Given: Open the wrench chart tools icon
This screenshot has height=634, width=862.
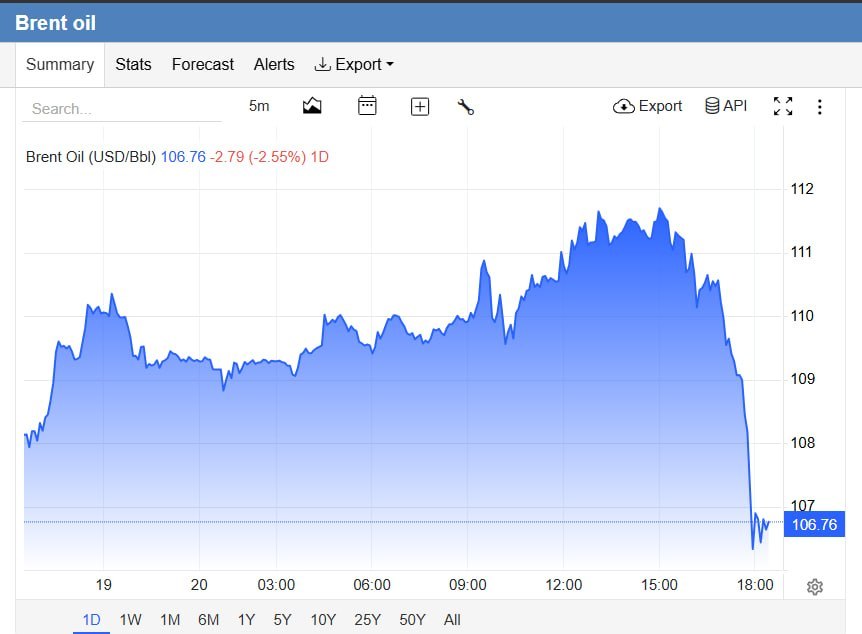Looking at the screenshot, I should click(x=466, y=107).
